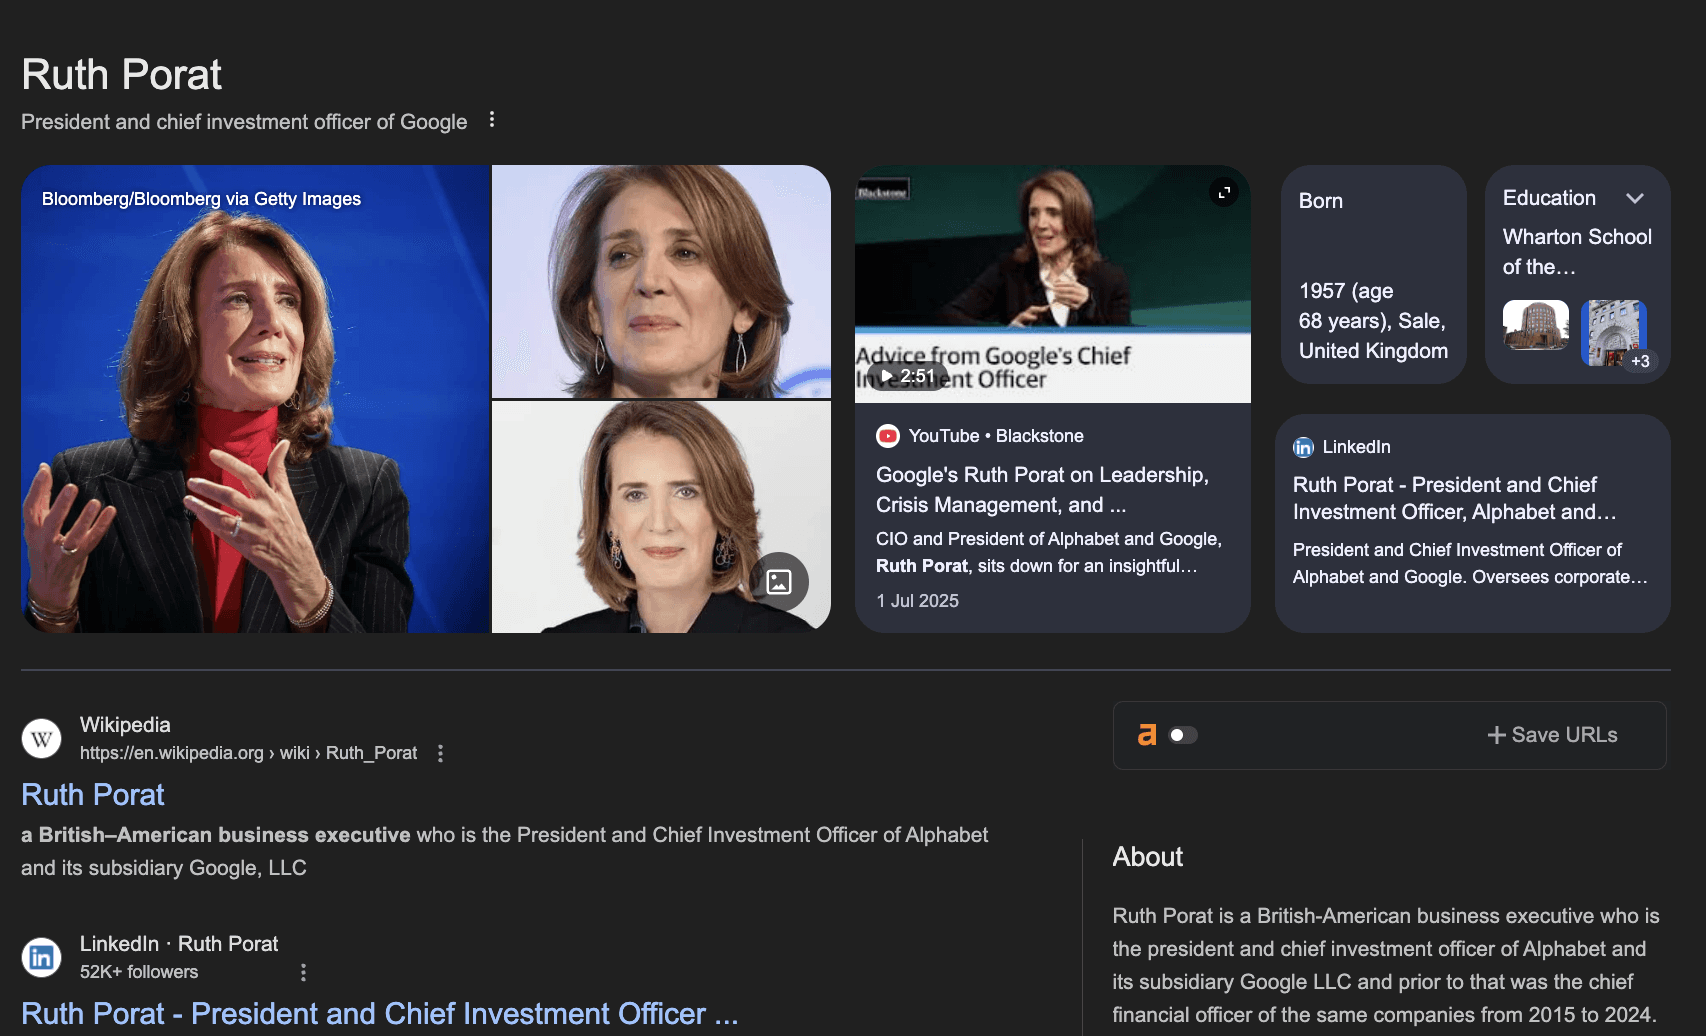Open three-dot menu beside Wikipedia URL
This screenshot has height=1036, width=1706.
tap(440, 754)
